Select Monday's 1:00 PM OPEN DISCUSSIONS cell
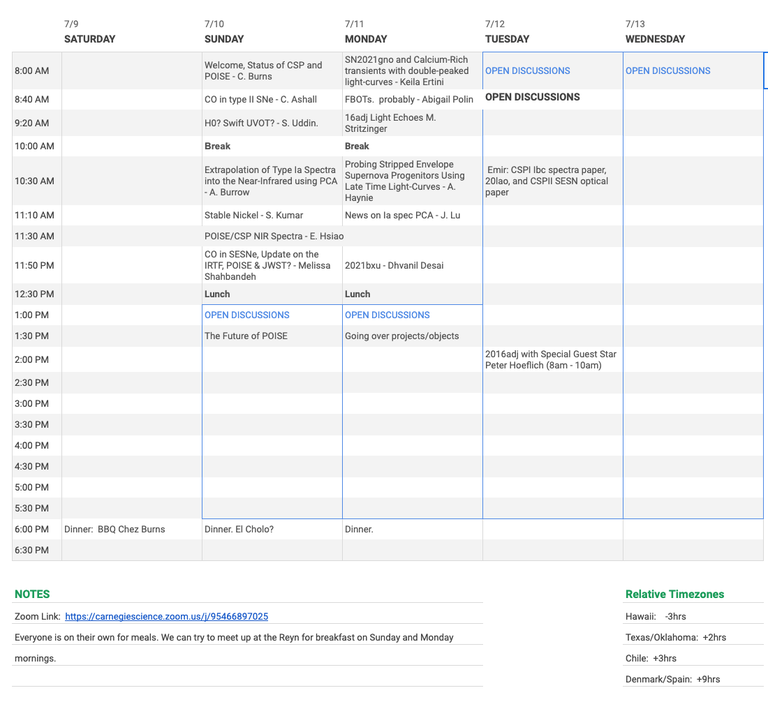This screenshot has width=768, height=702. pos(387,315)
